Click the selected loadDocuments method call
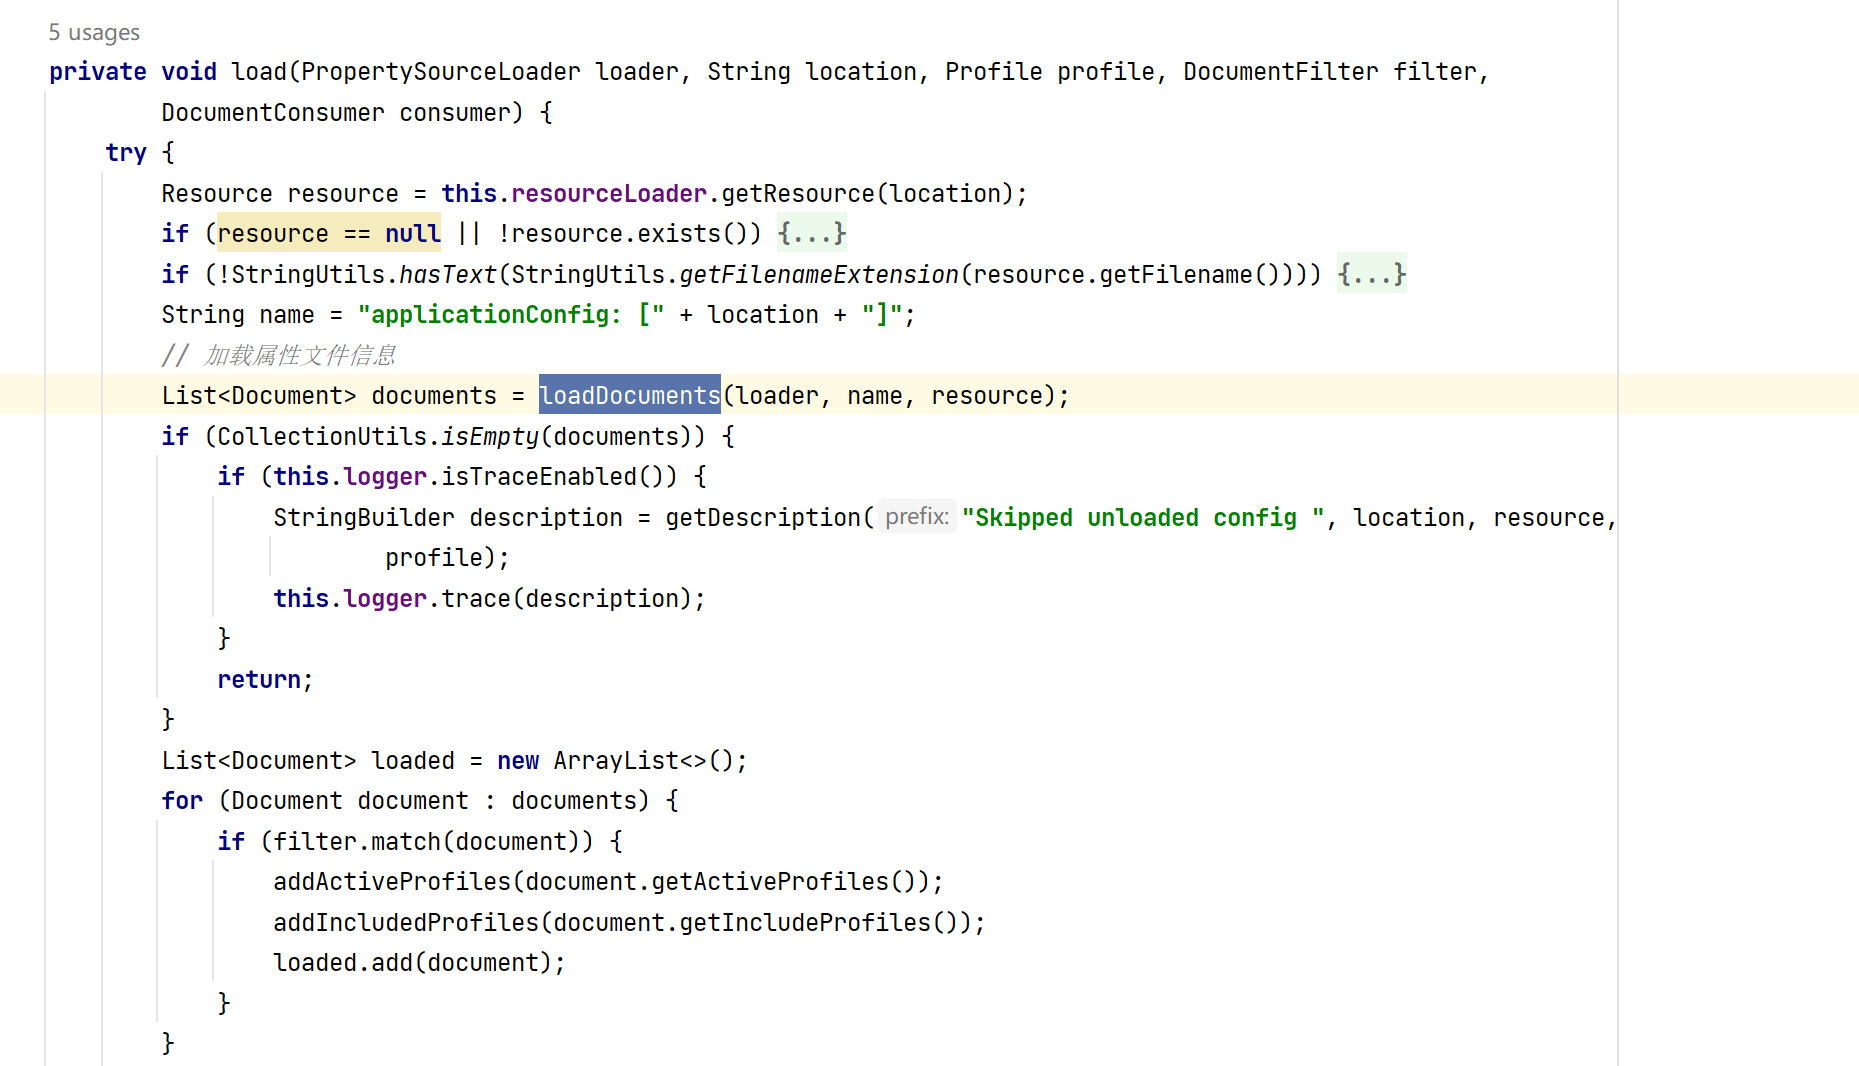 (x=630, y=396)
